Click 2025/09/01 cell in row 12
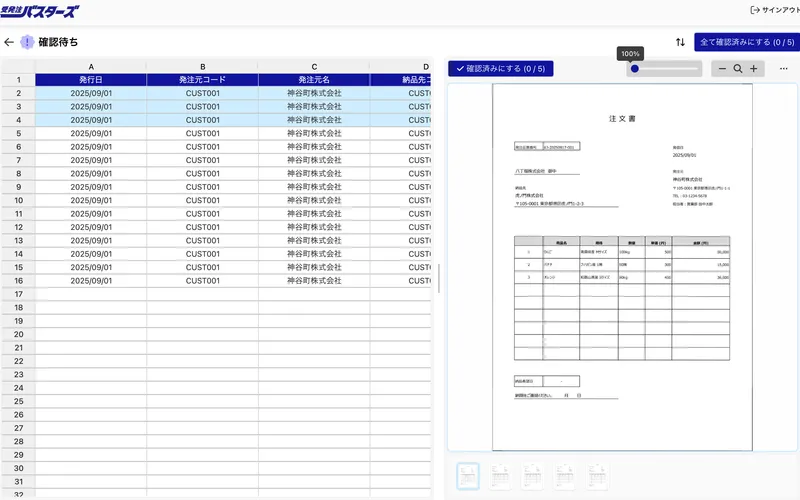The width and height of the screenshot is (800, 500). pyautogui.click(x=91, y=227)
